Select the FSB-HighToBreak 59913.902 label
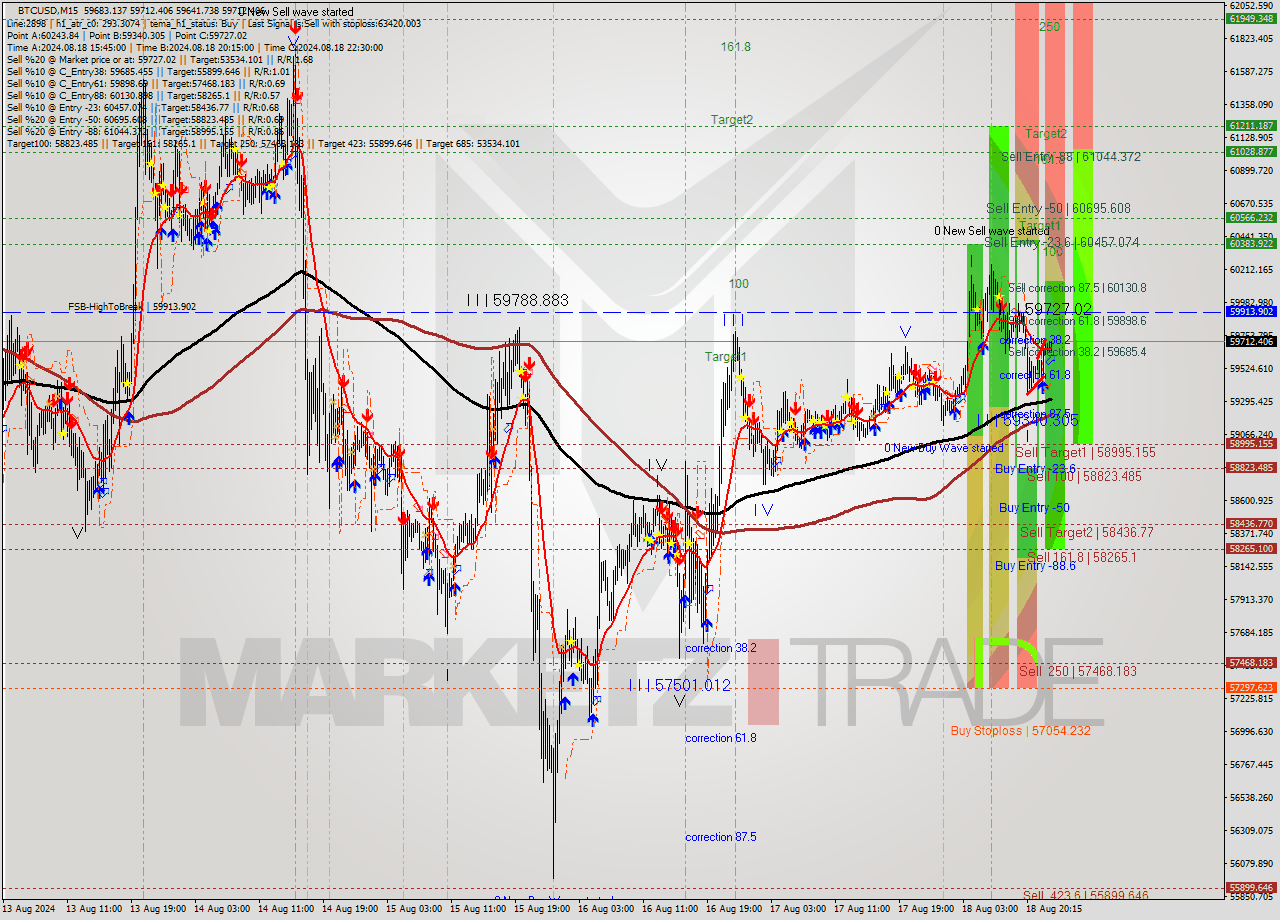 (132, 307)
